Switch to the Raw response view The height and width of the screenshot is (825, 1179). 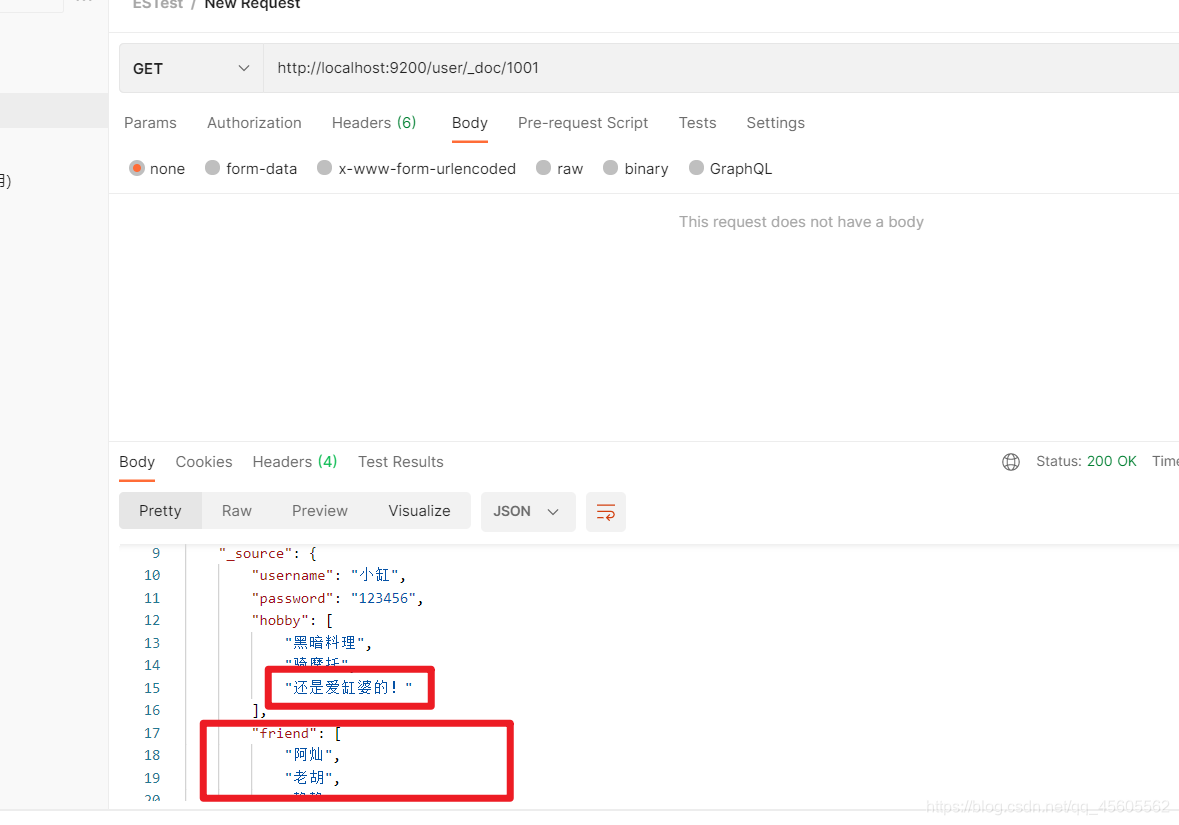coord(237,511)
